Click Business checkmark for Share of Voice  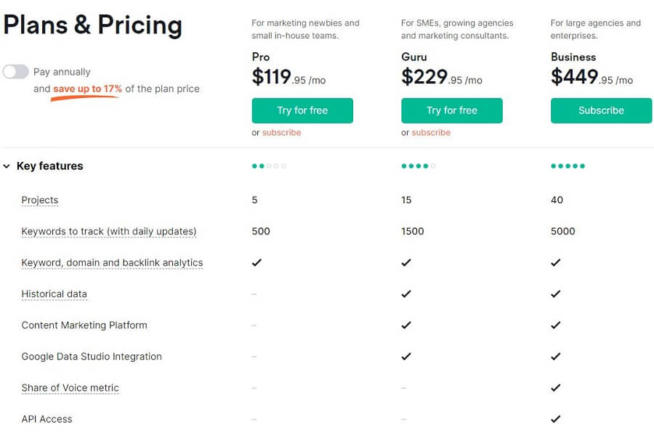click(x=556, y=388)
